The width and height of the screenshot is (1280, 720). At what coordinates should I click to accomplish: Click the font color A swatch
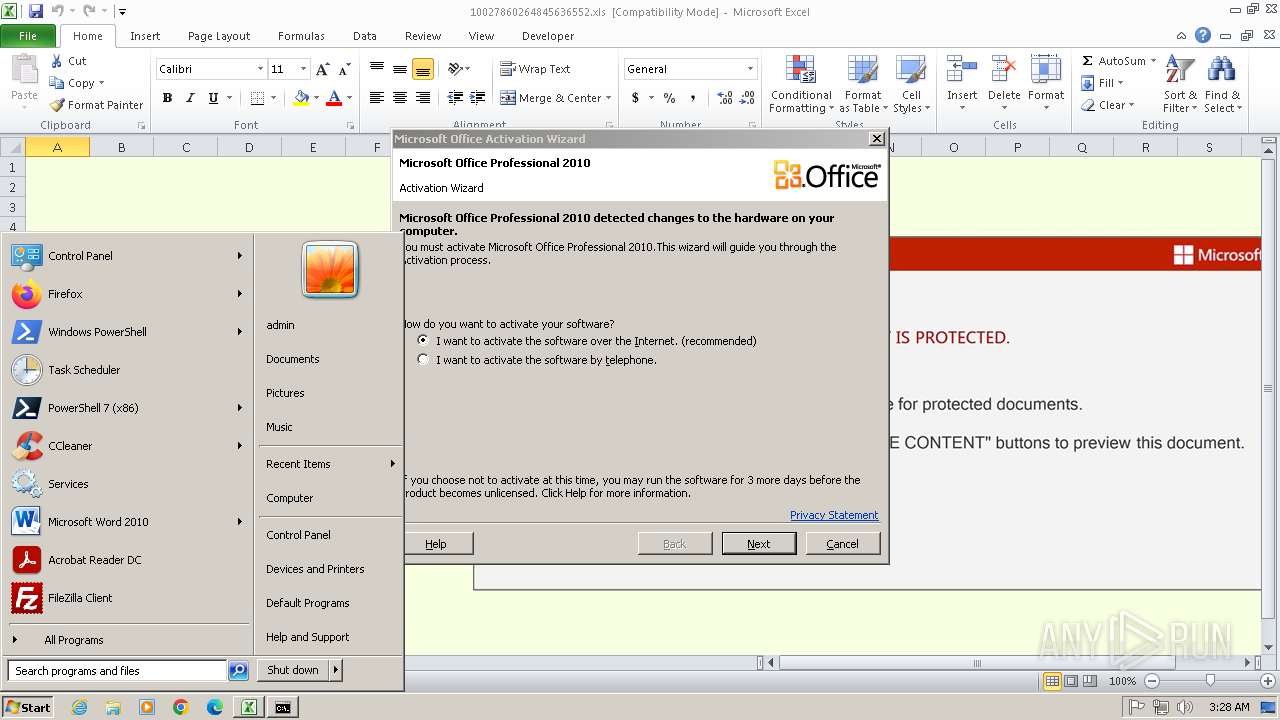pos(334,98)
